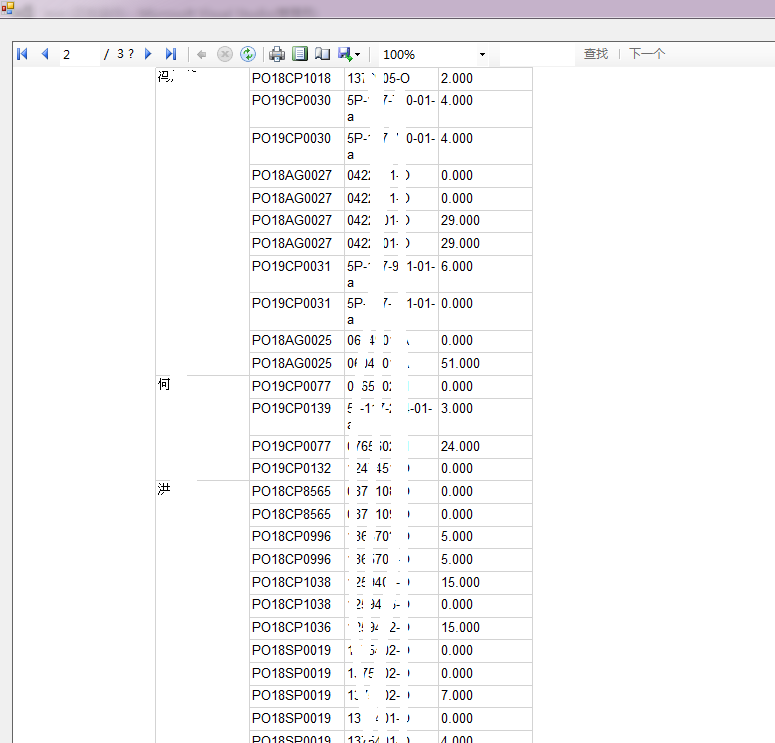775x743 pixels.
Task: Click value 6.000 in PO19CP0031 row
Action: 457,266
